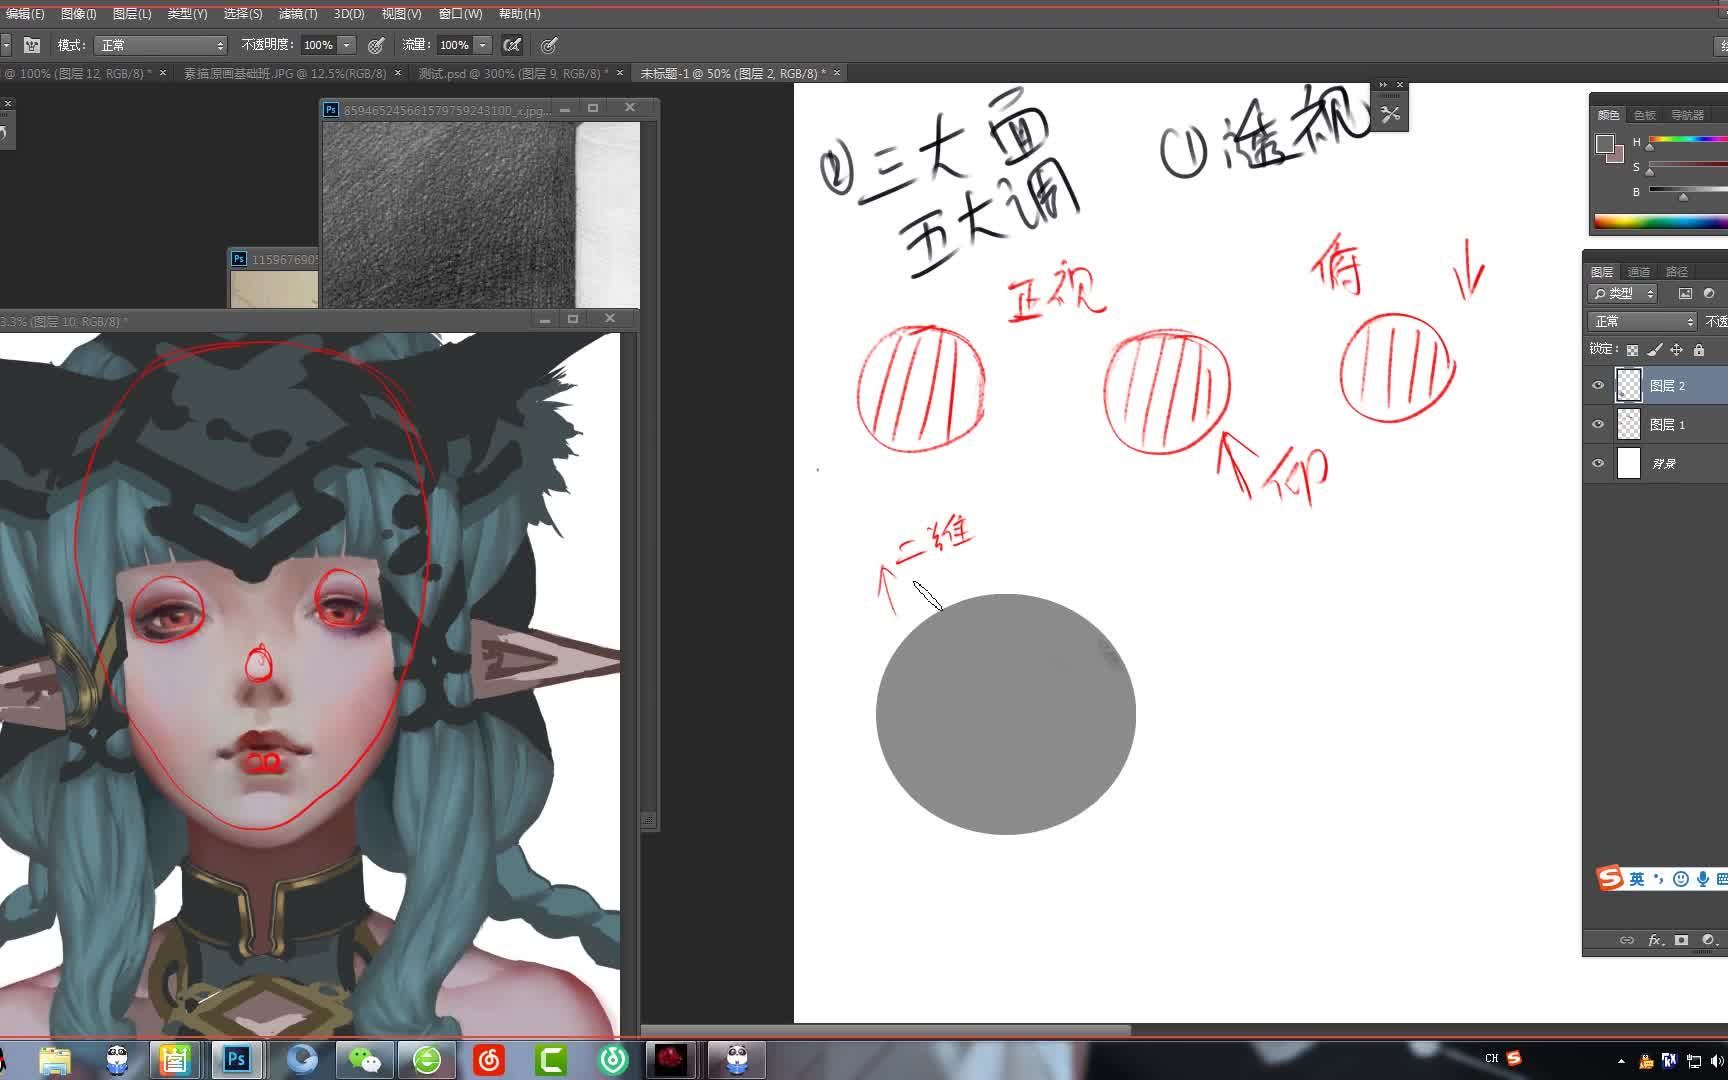The image size is (1728, 1080).
Task: Click opacity 100% input field
Action: click(x=318, y=45)
